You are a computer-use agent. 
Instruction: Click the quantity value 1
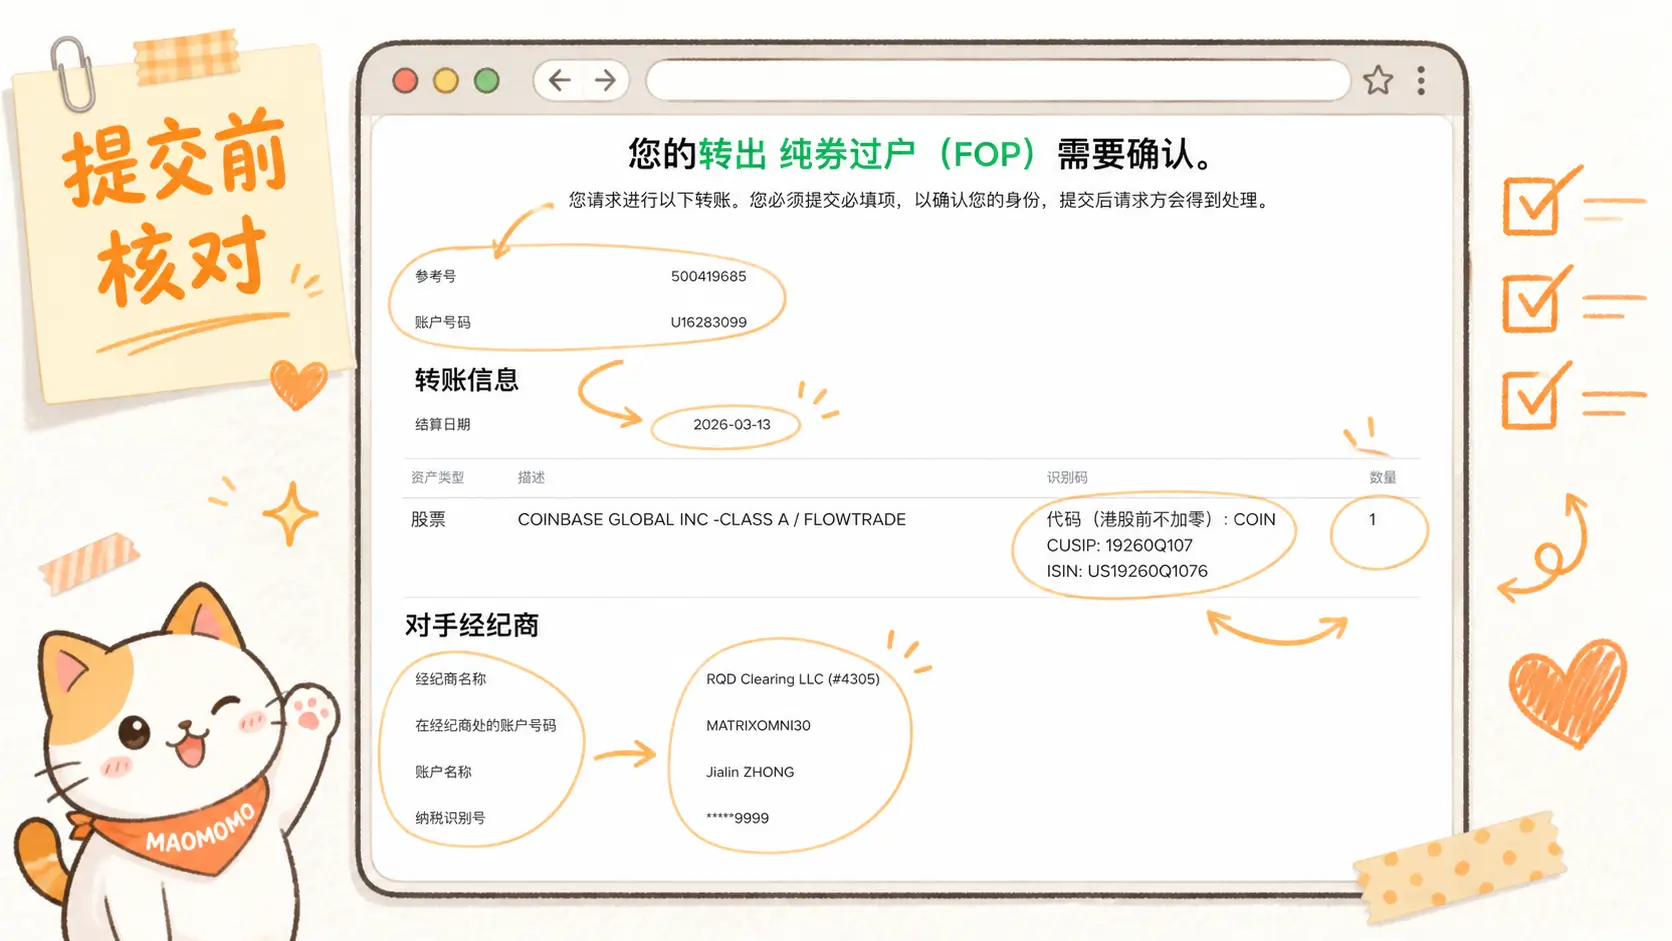(1372, 519)
